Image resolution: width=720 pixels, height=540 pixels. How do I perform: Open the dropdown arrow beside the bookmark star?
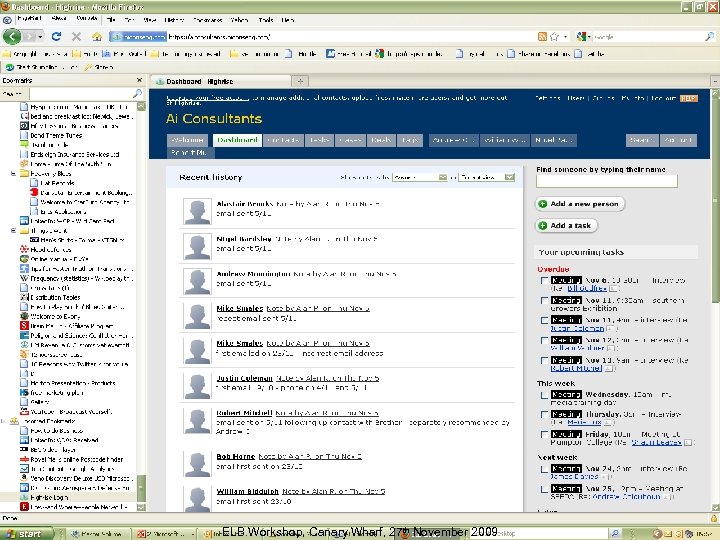click(565, 36)
